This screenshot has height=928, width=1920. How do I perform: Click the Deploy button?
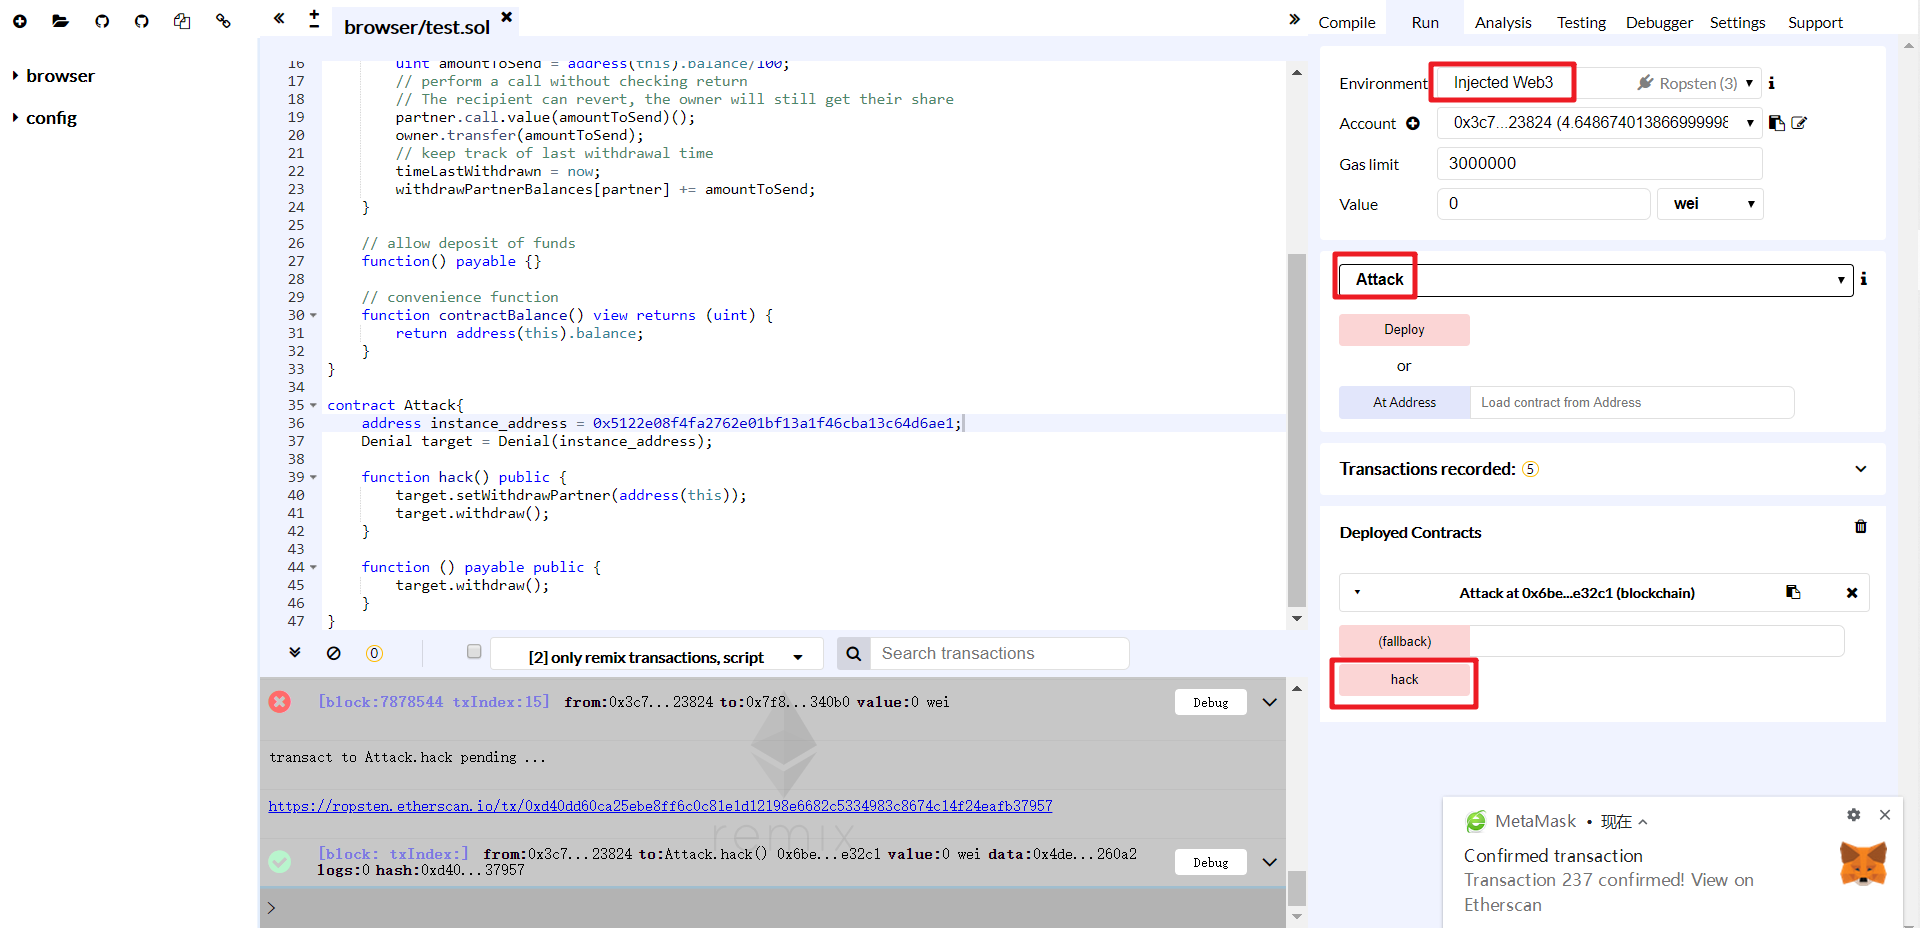pos(1404,330)
